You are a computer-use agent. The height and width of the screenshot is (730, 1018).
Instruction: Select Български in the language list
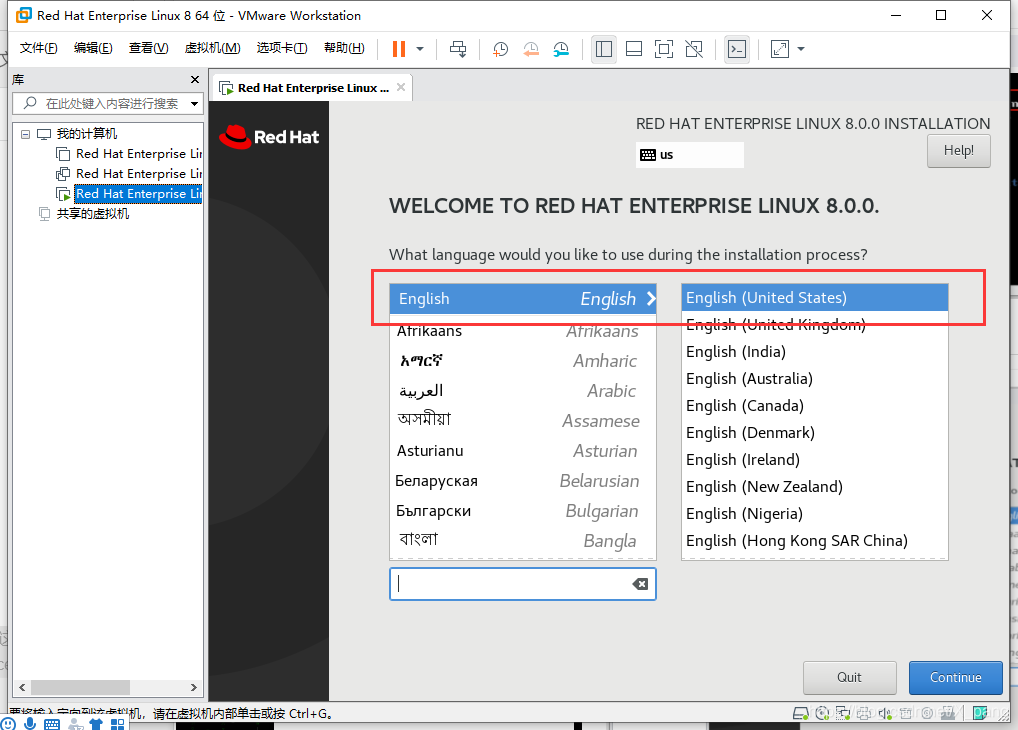[523, 511]
